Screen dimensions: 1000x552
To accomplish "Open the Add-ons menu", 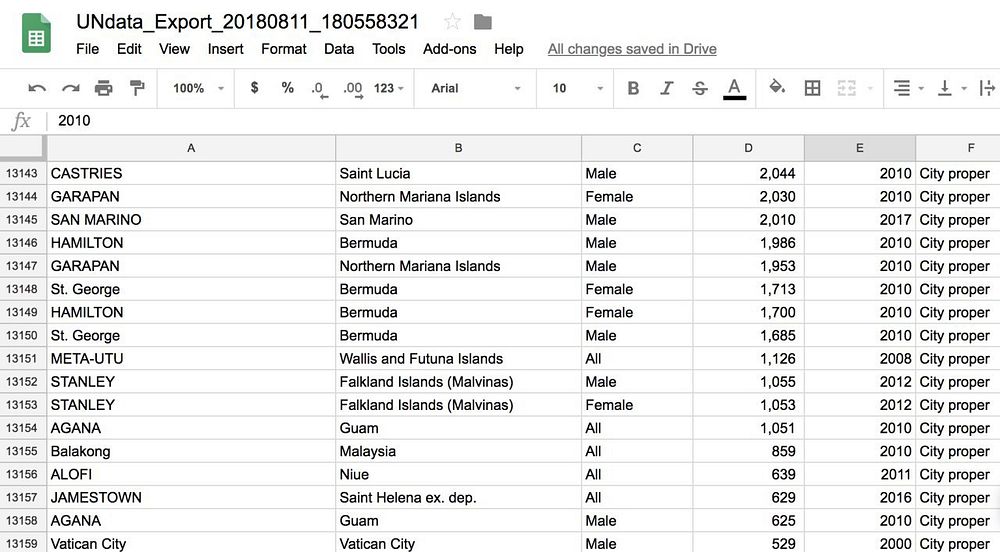I will point(450,49).
